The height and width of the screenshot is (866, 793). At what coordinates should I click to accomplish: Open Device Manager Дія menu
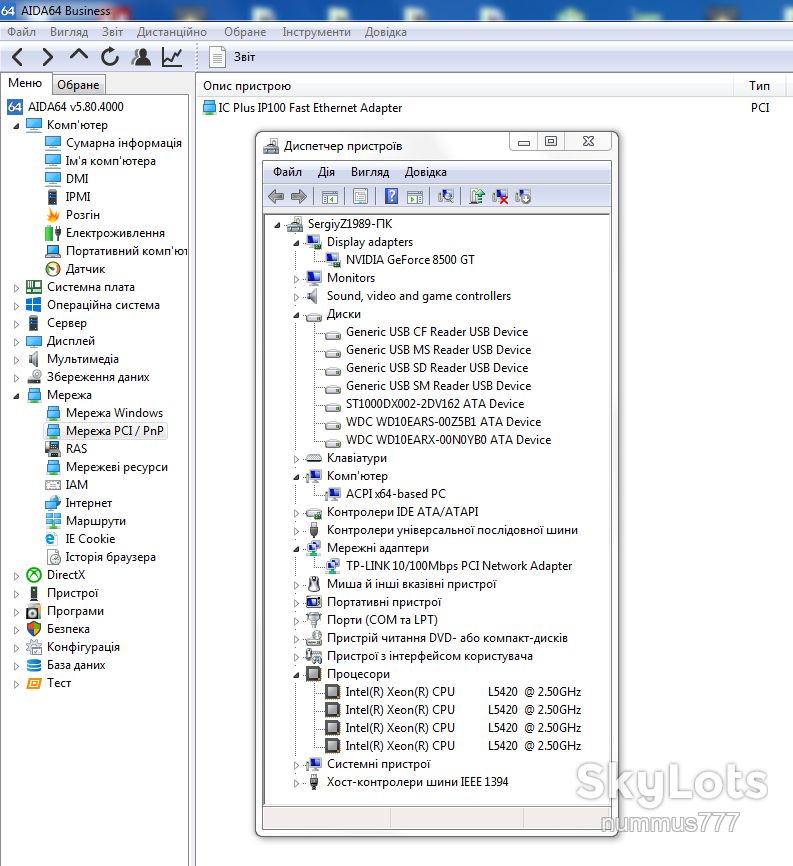pos(326,172)
